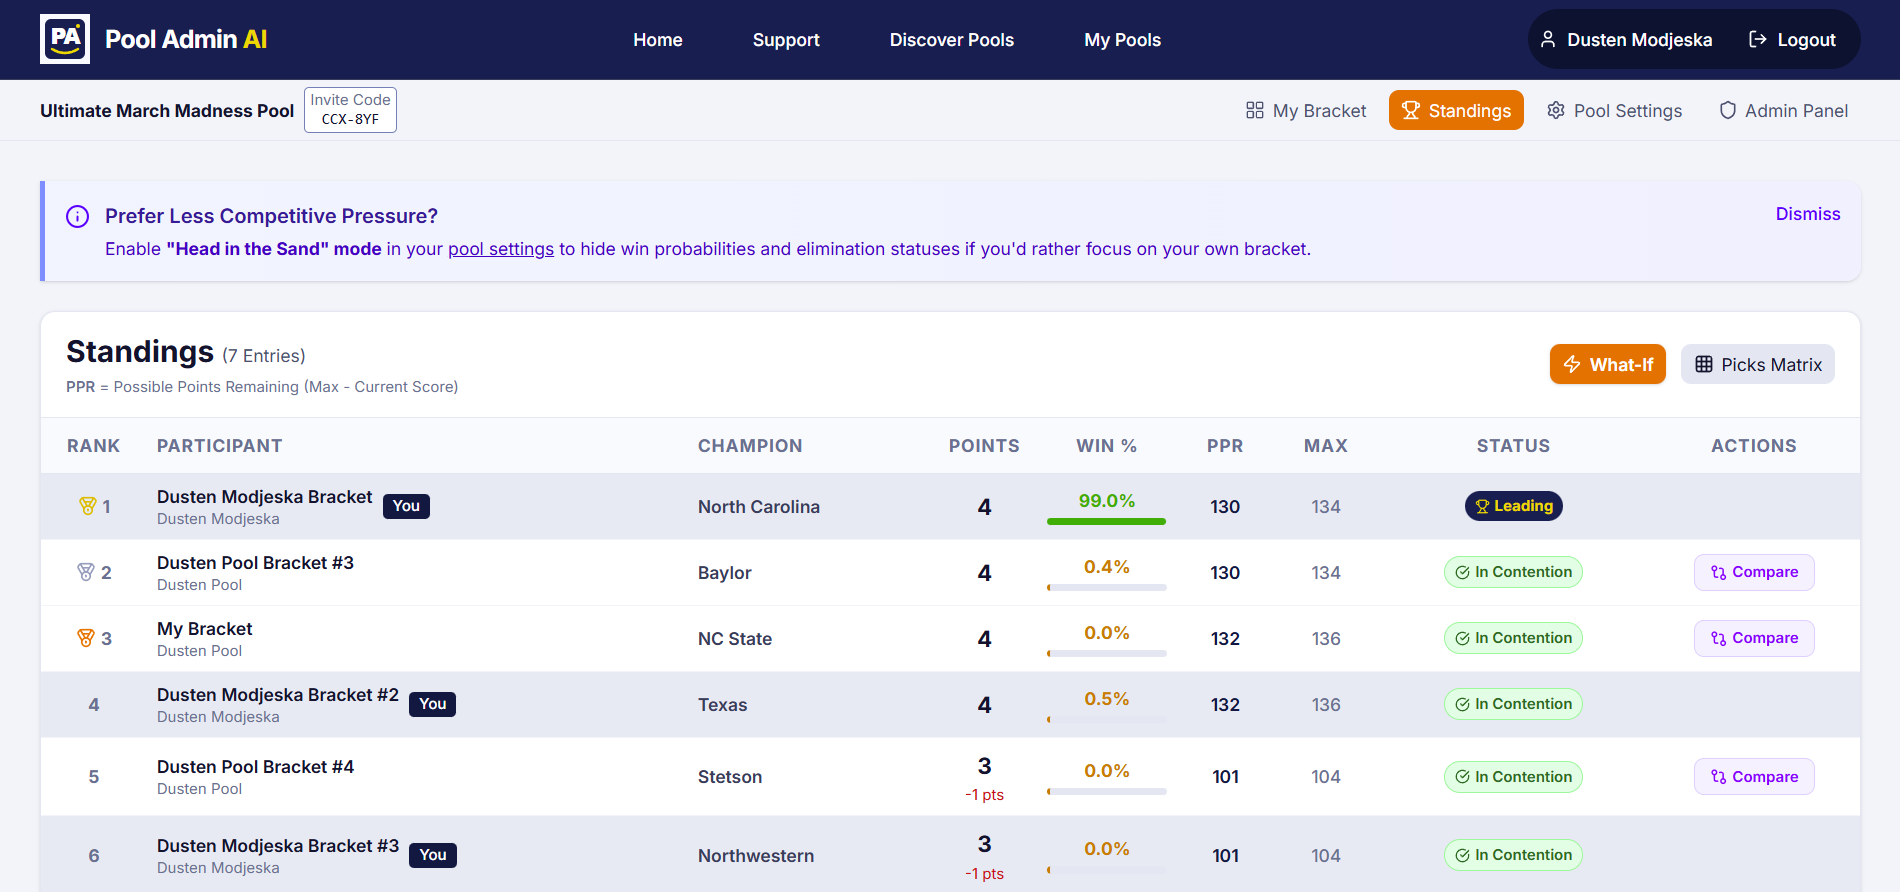Open the Picks Matrix view
Image resolution: width=1900 pixels, height=892 pixels.
tap(1757, 365)
